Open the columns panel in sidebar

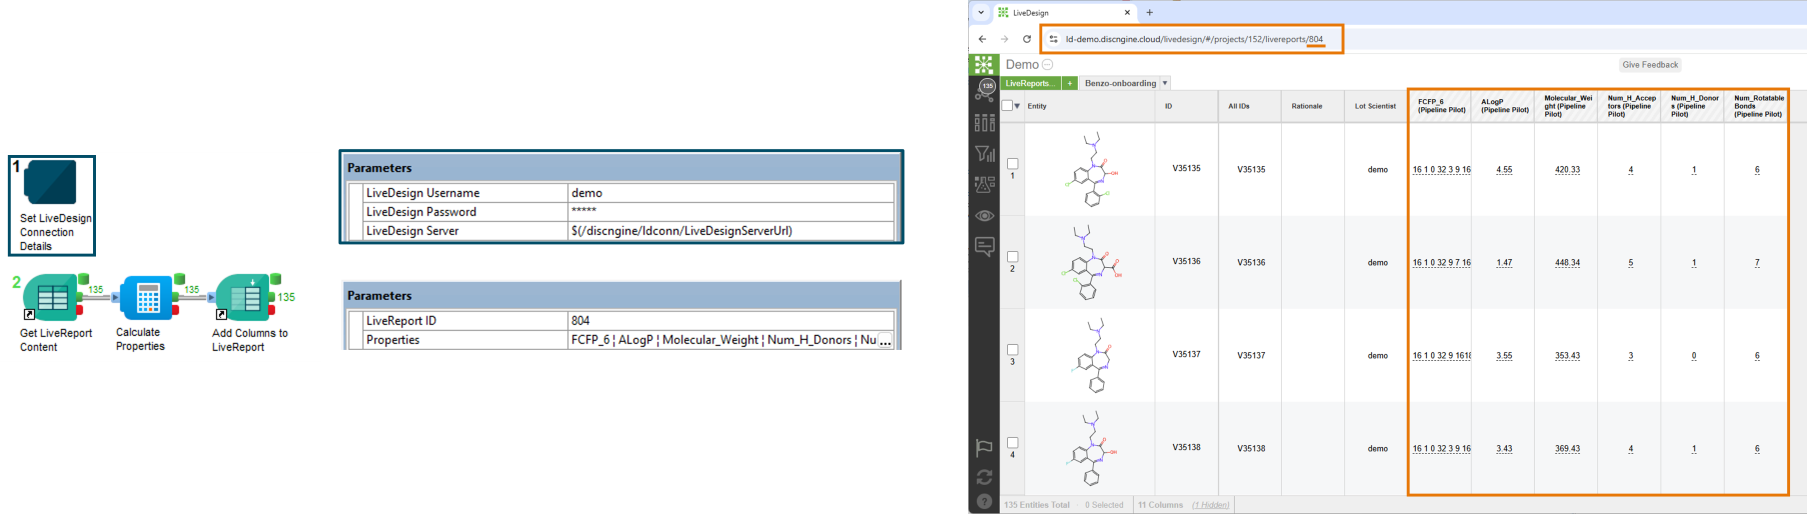pyautogui.click(x=985, y=122)
